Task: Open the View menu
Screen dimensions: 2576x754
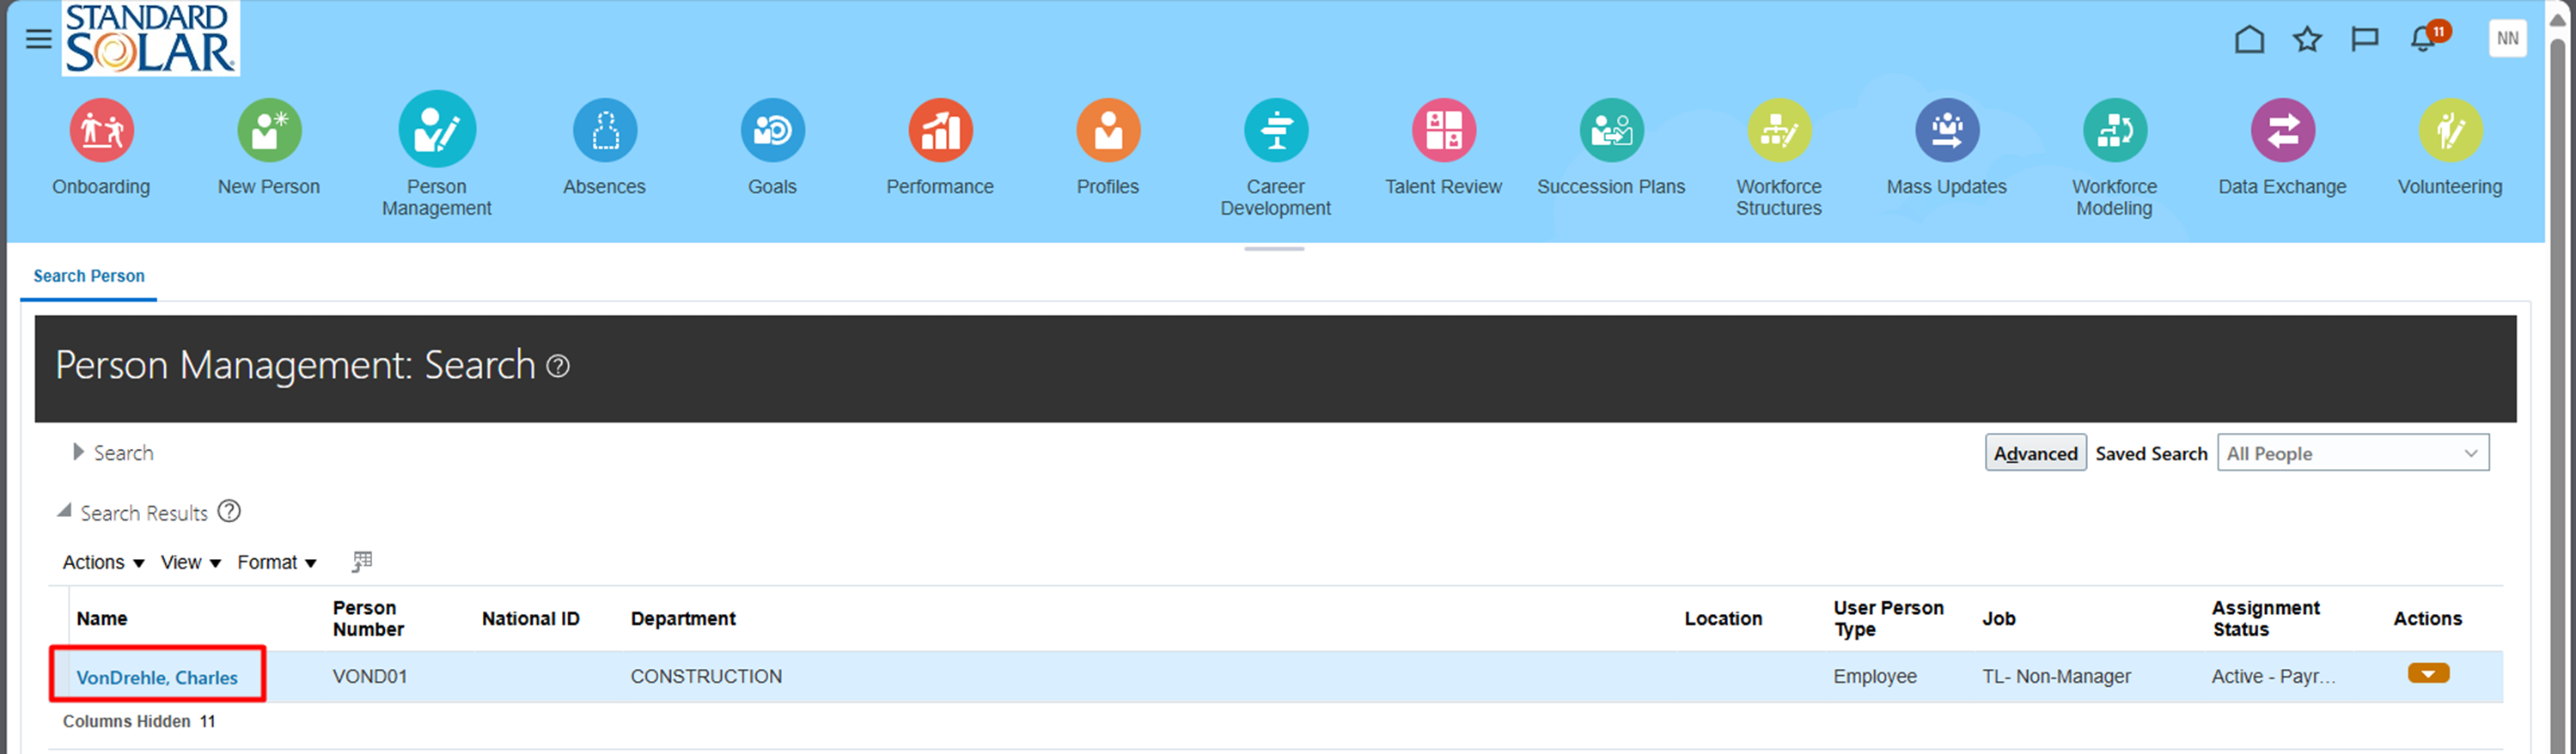Action: coord(191,563)
